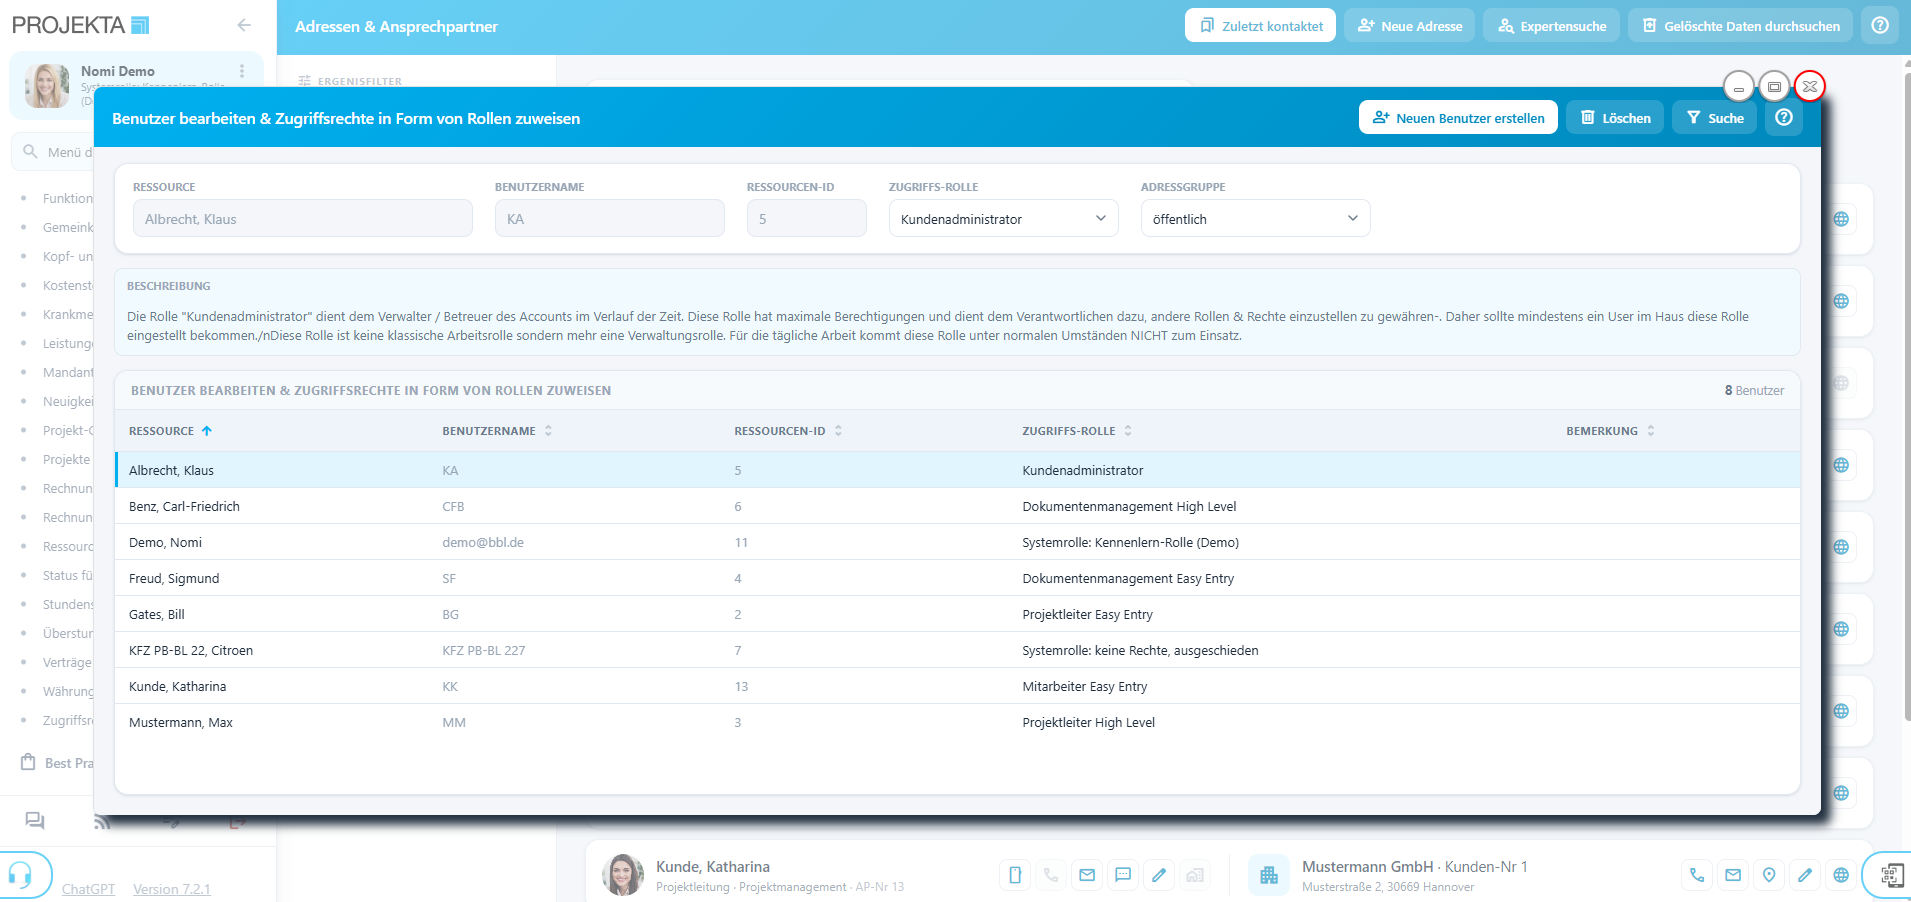The width and height of the screenshot is (1911, 902).
Task: Open Expertensuche in top bar
Action: click(1551, 26)
